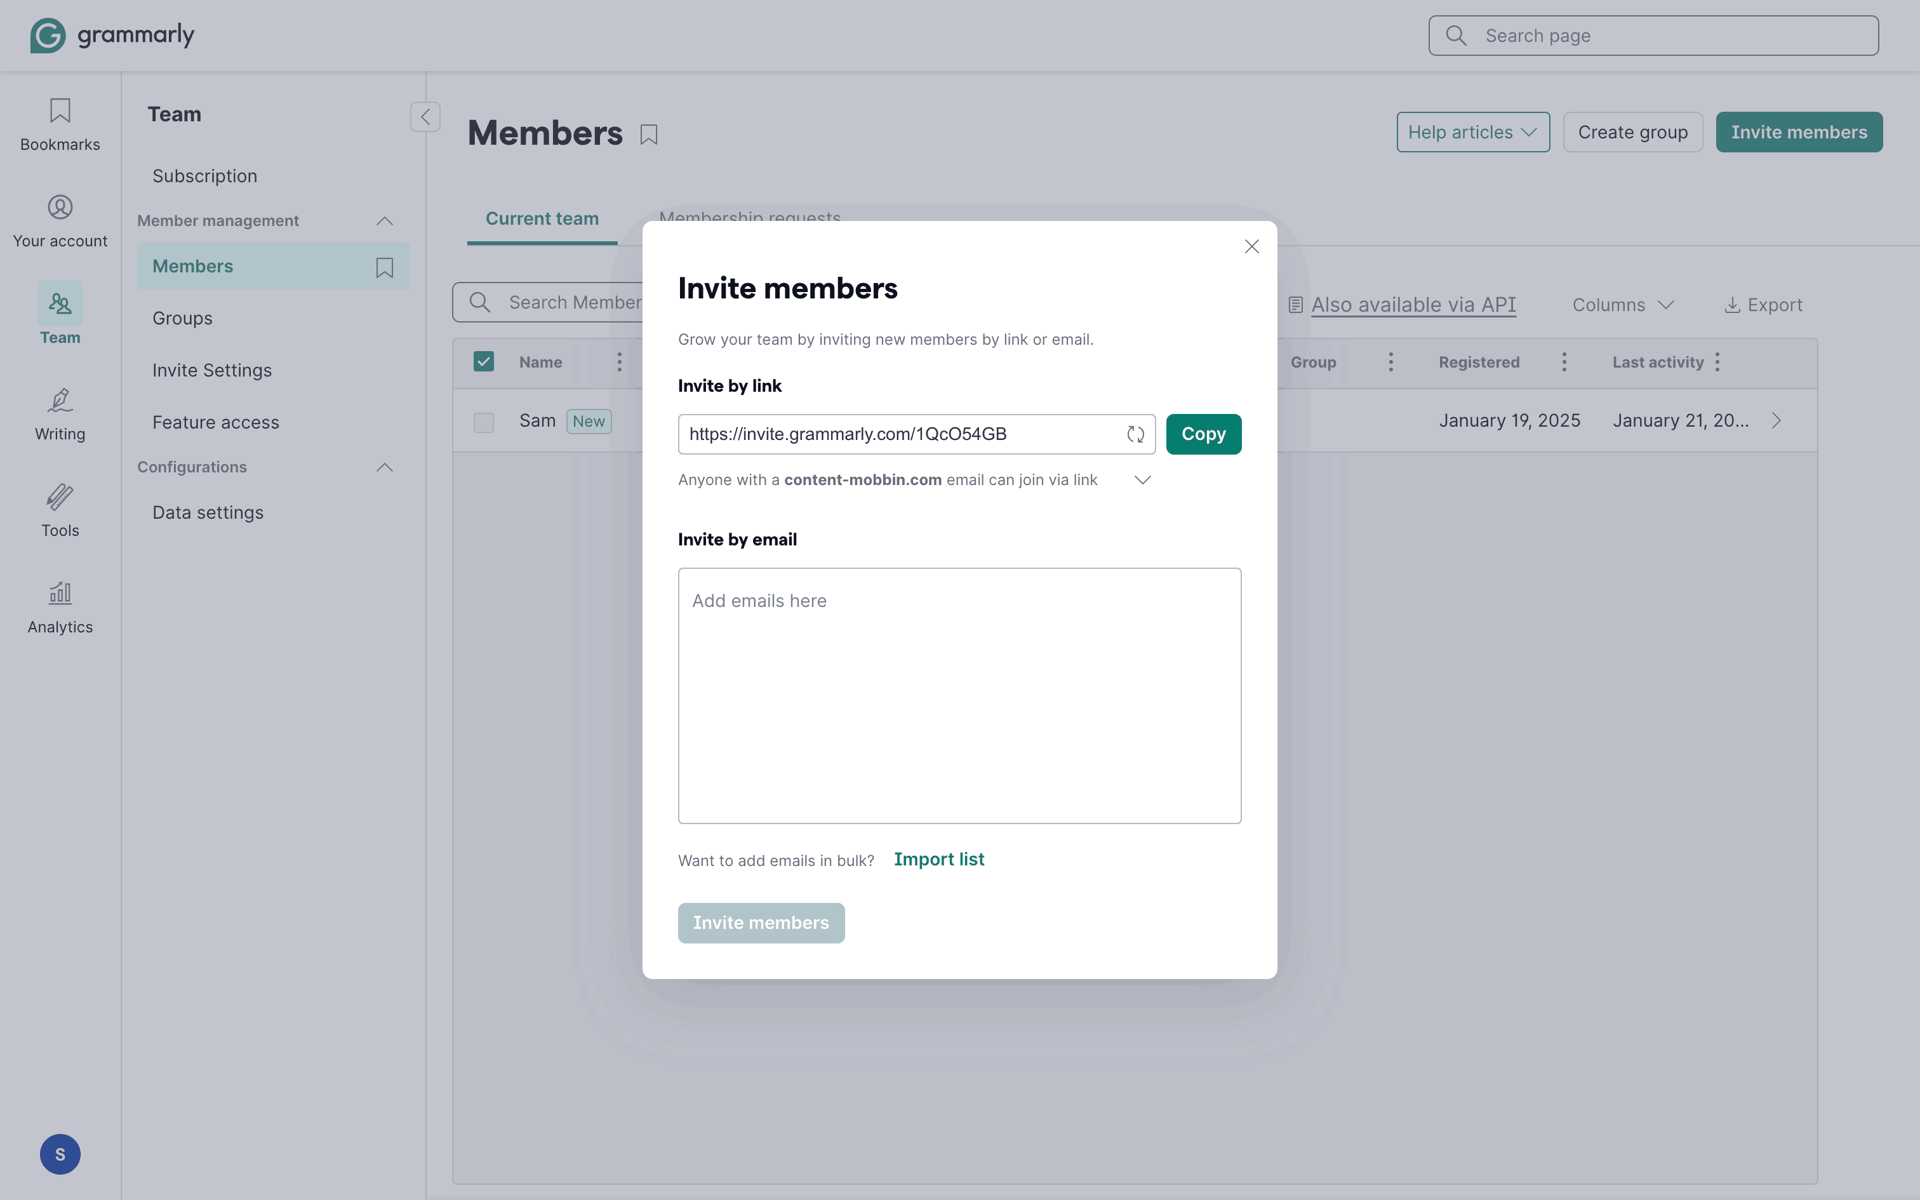Open Also available via API link

[1413, 305]
